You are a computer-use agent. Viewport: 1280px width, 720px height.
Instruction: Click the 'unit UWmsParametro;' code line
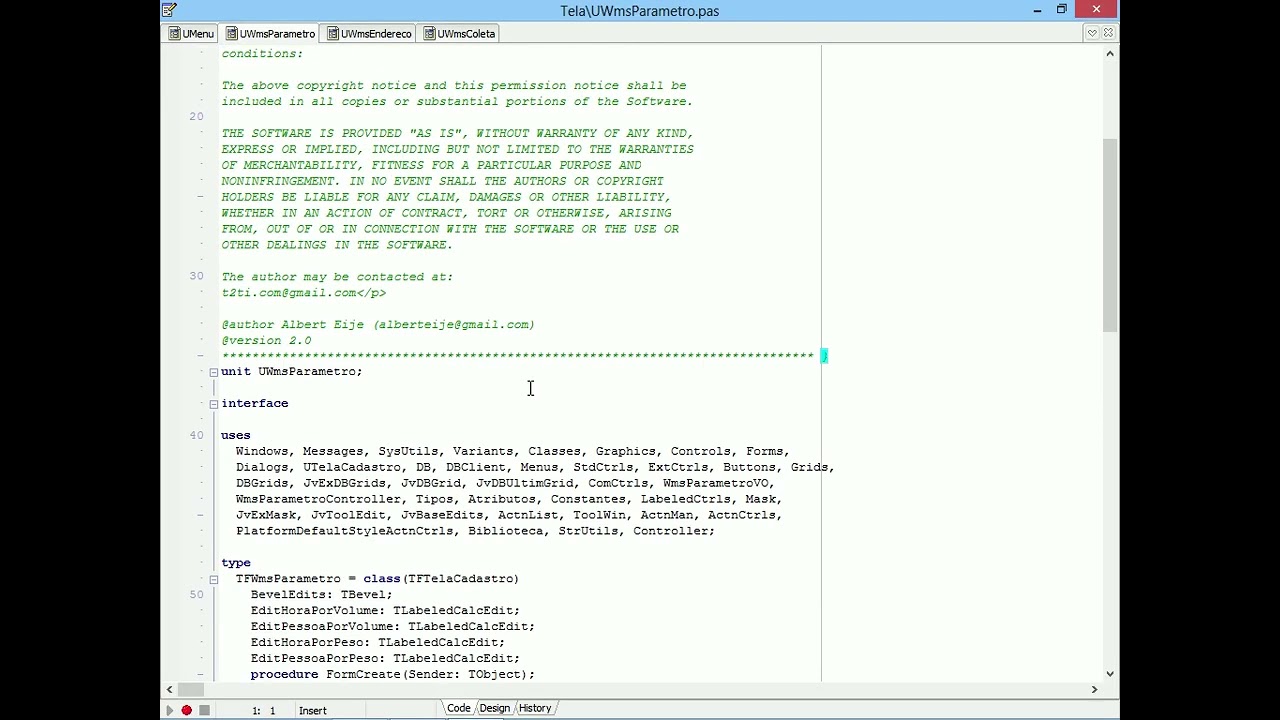pos(292,372)
